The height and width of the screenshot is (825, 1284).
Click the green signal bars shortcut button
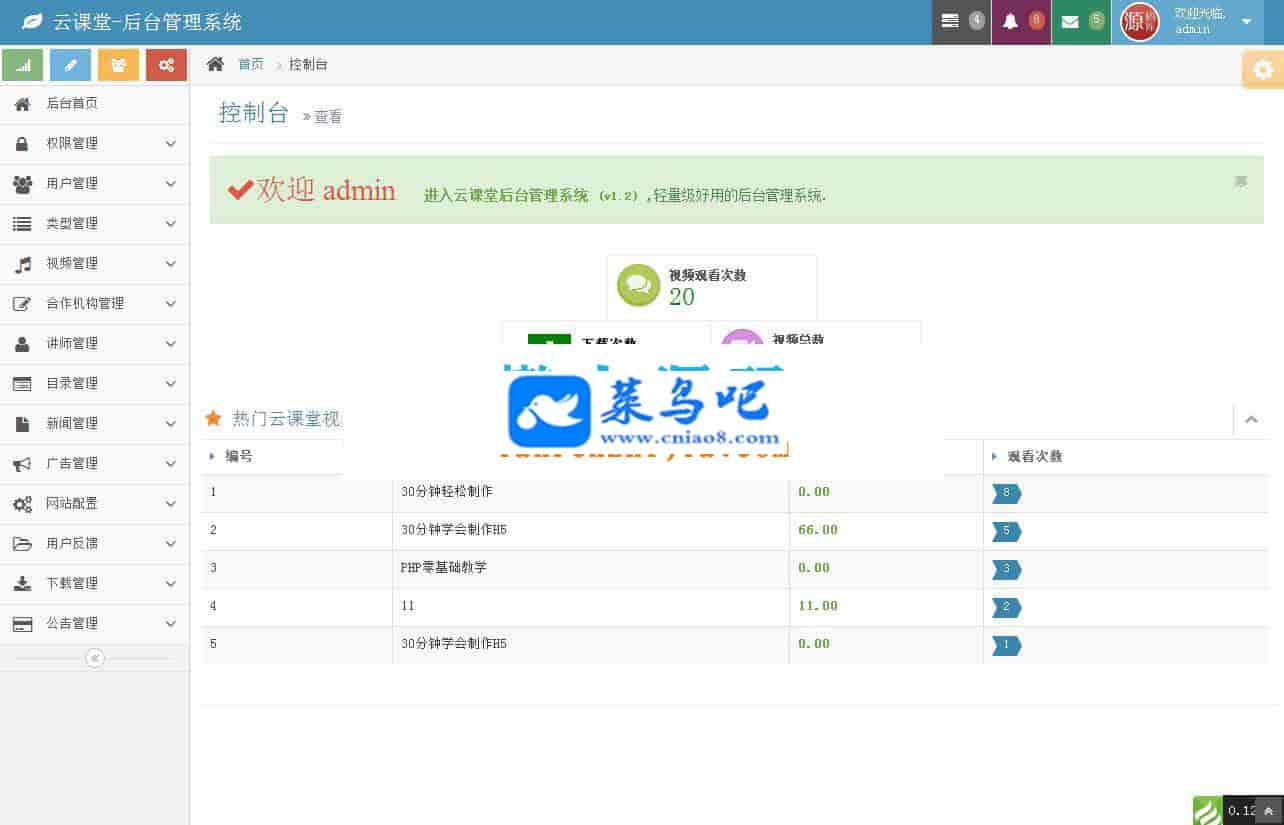[23, 65]
